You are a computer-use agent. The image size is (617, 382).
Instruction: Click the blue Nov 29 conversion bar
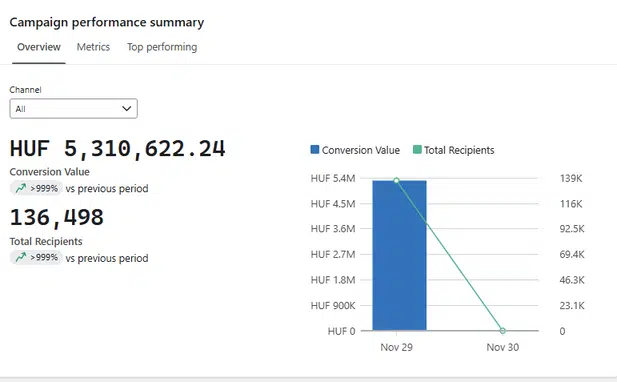pos(399,255)
